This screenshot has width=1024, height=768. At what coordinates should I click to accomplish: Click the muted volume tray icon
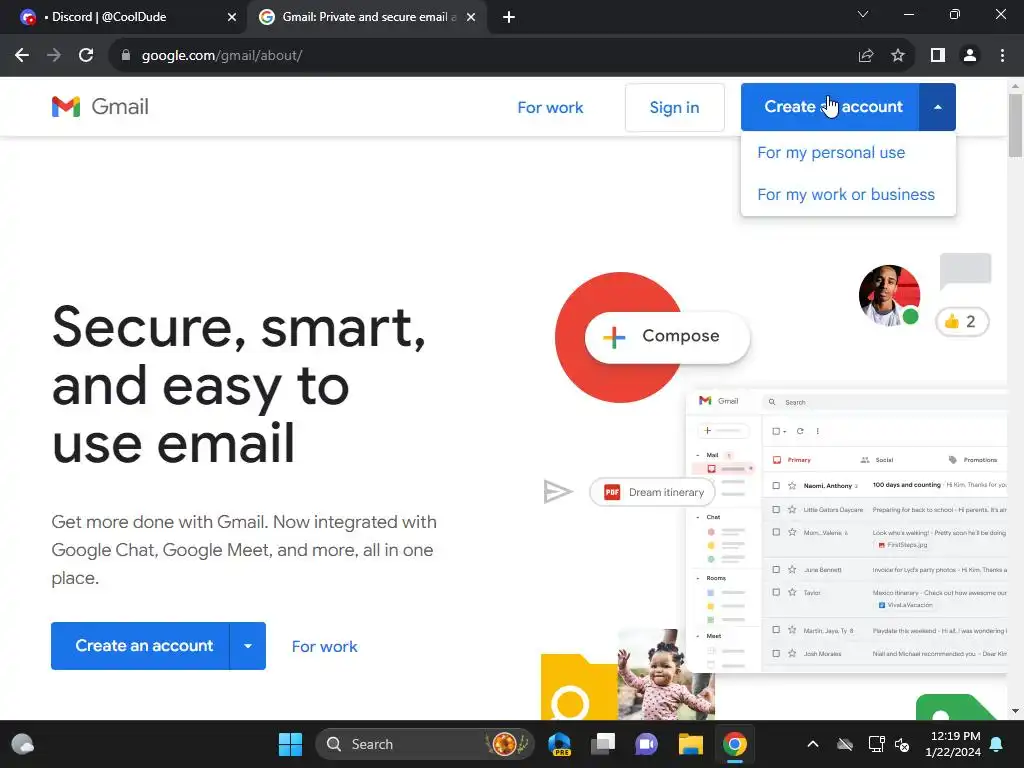902,744
